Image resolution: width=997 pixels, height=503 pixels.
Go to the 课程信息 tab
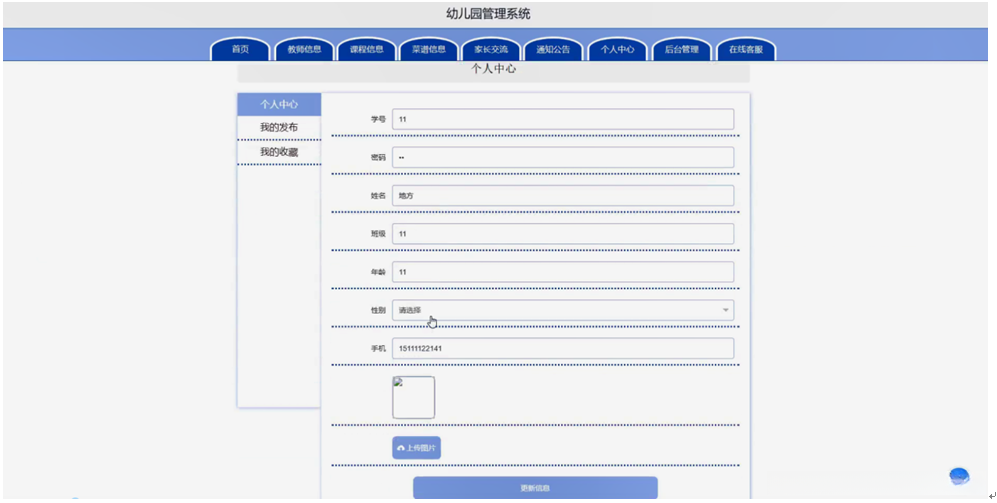click(x=366, y=50)
